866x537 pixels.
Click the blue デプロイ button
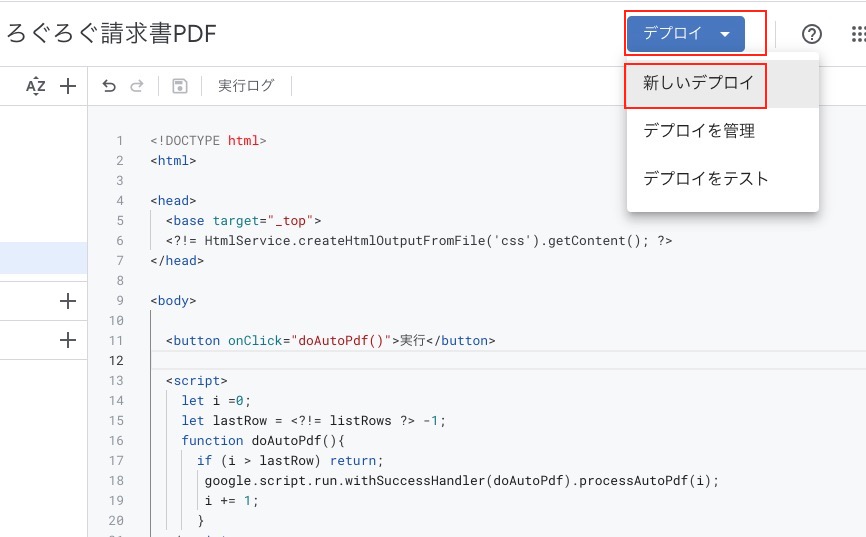click(x=685, y=34)
